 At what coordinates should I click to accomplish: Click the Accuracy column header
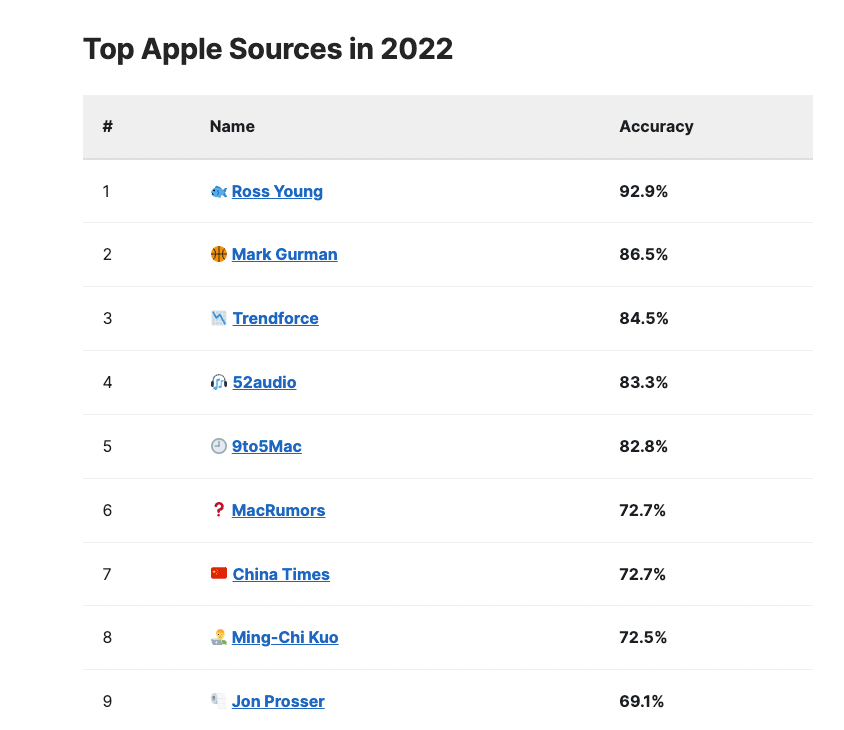(x=656, y=127)
